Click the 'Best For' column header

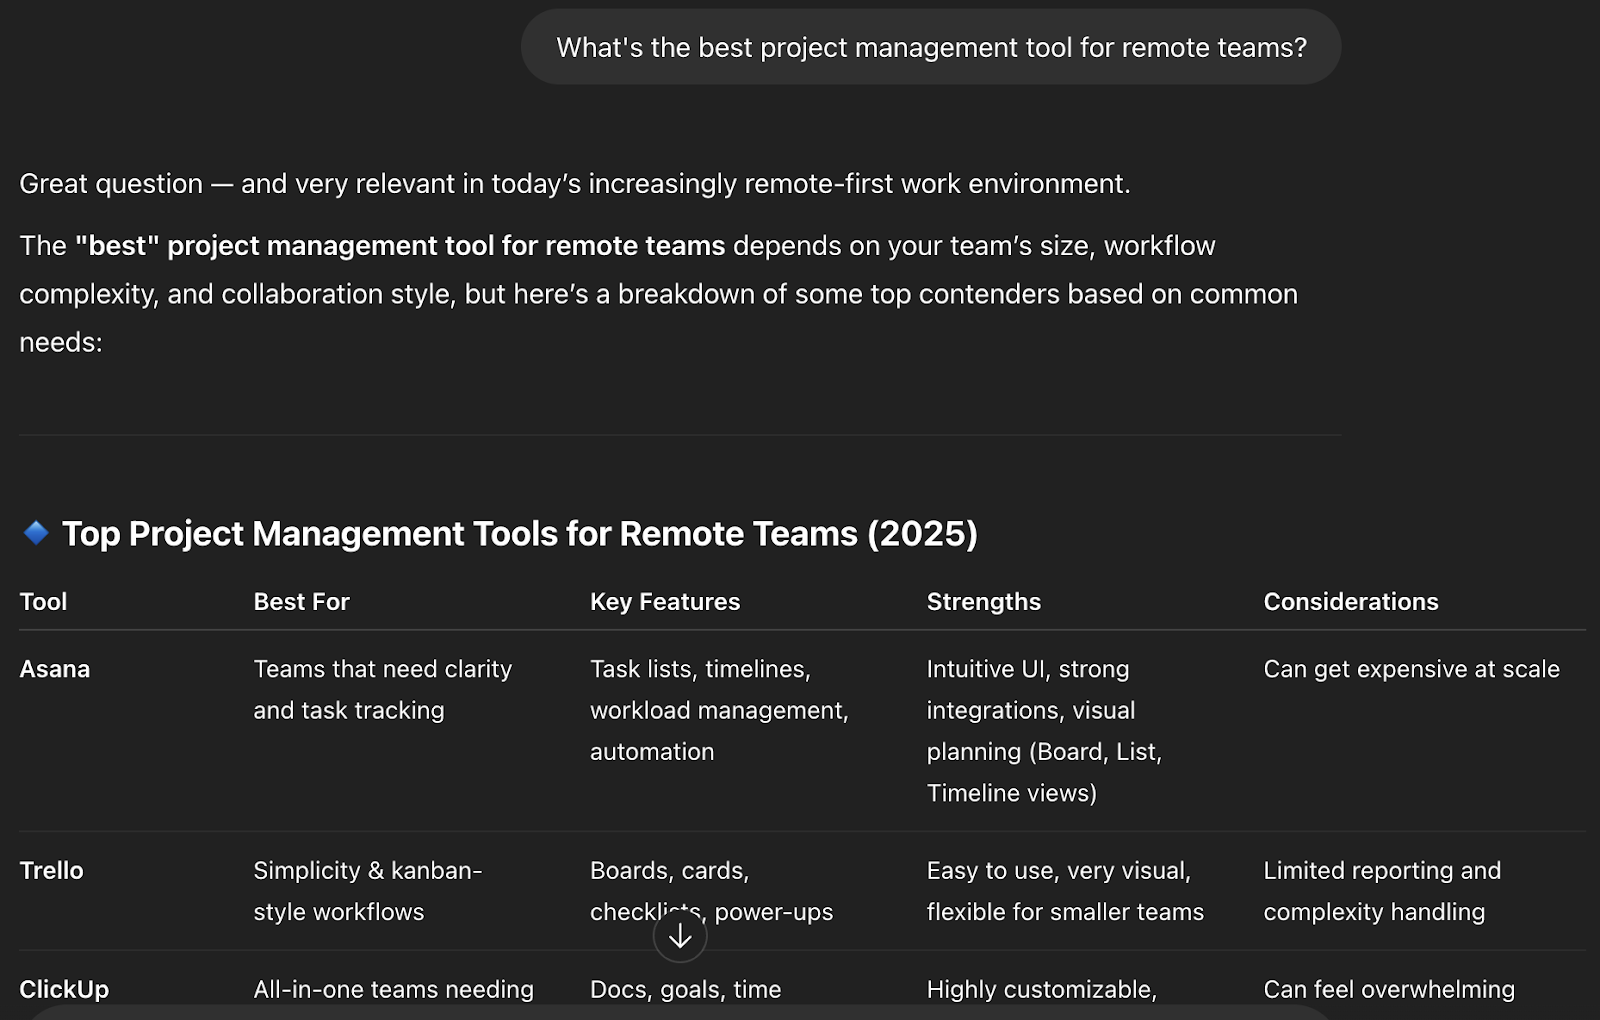coord(301,602)
